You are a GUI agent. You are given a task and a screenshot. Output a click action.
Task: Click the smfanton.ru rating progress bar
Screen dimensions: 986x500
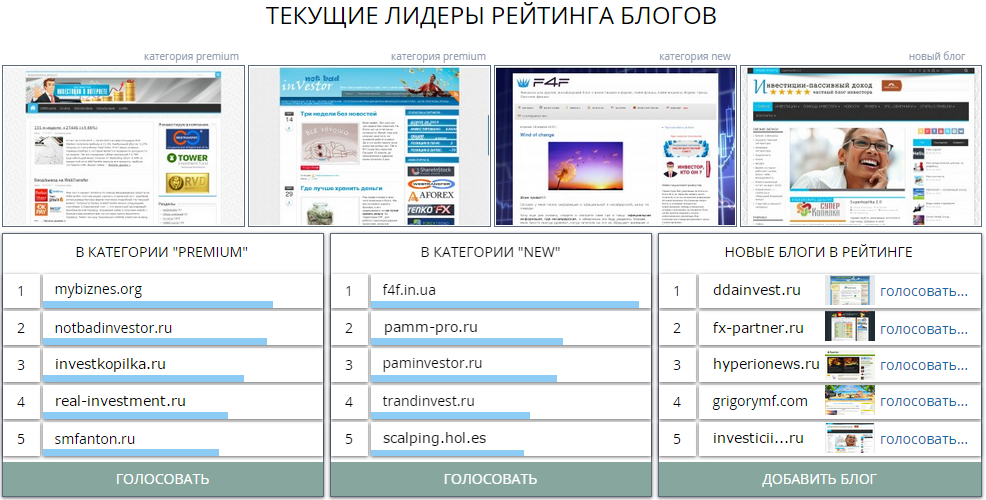131,452
